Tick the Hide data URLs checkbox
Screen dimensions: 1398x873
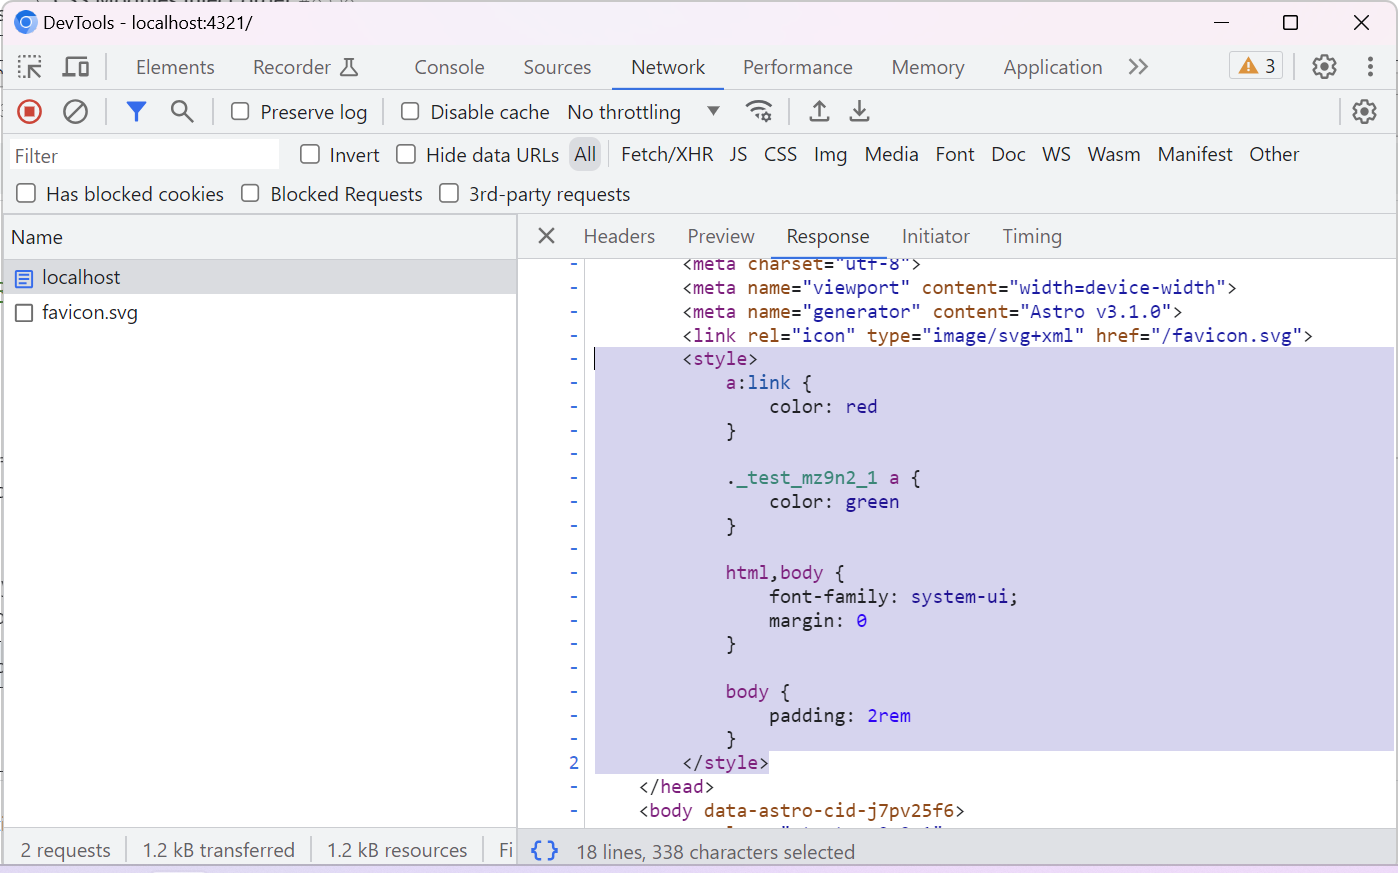tap(406, 155)
